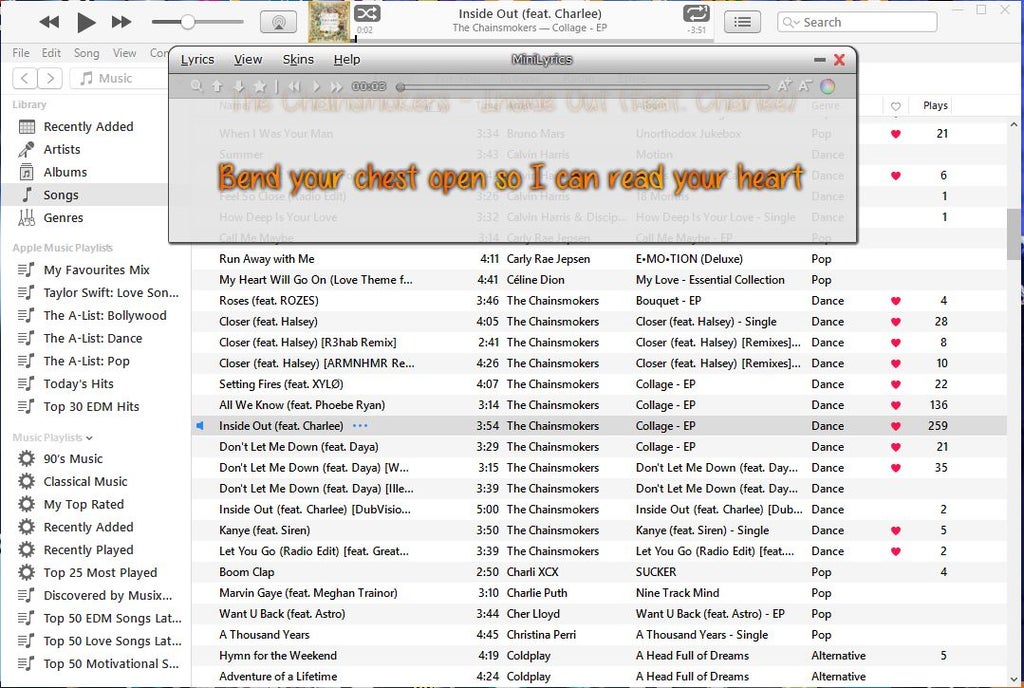Image resolution: width=1024 pixels, height=688 pixels.
Task: Click the forward navigation arrow
Action: point(50,78)
